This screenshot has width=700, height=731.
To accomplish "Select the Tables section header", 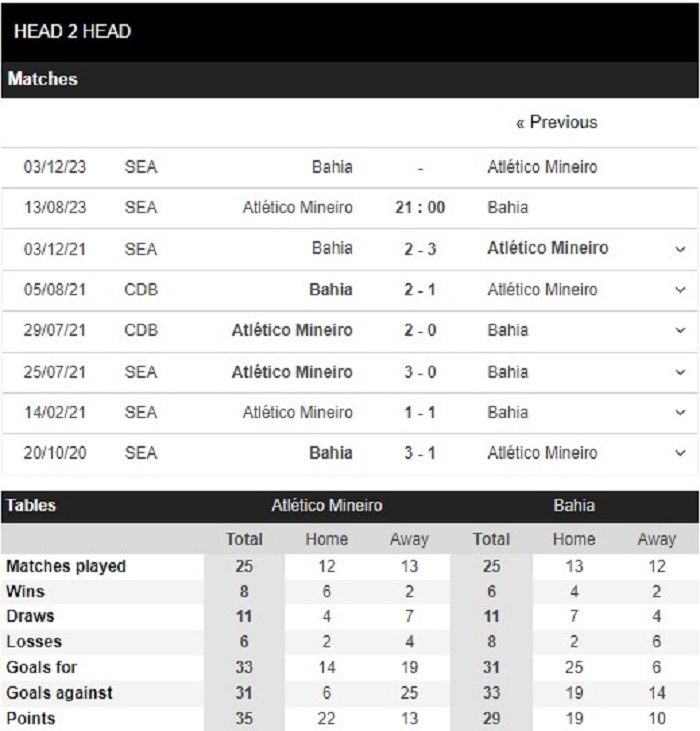I will click(31, 506).
